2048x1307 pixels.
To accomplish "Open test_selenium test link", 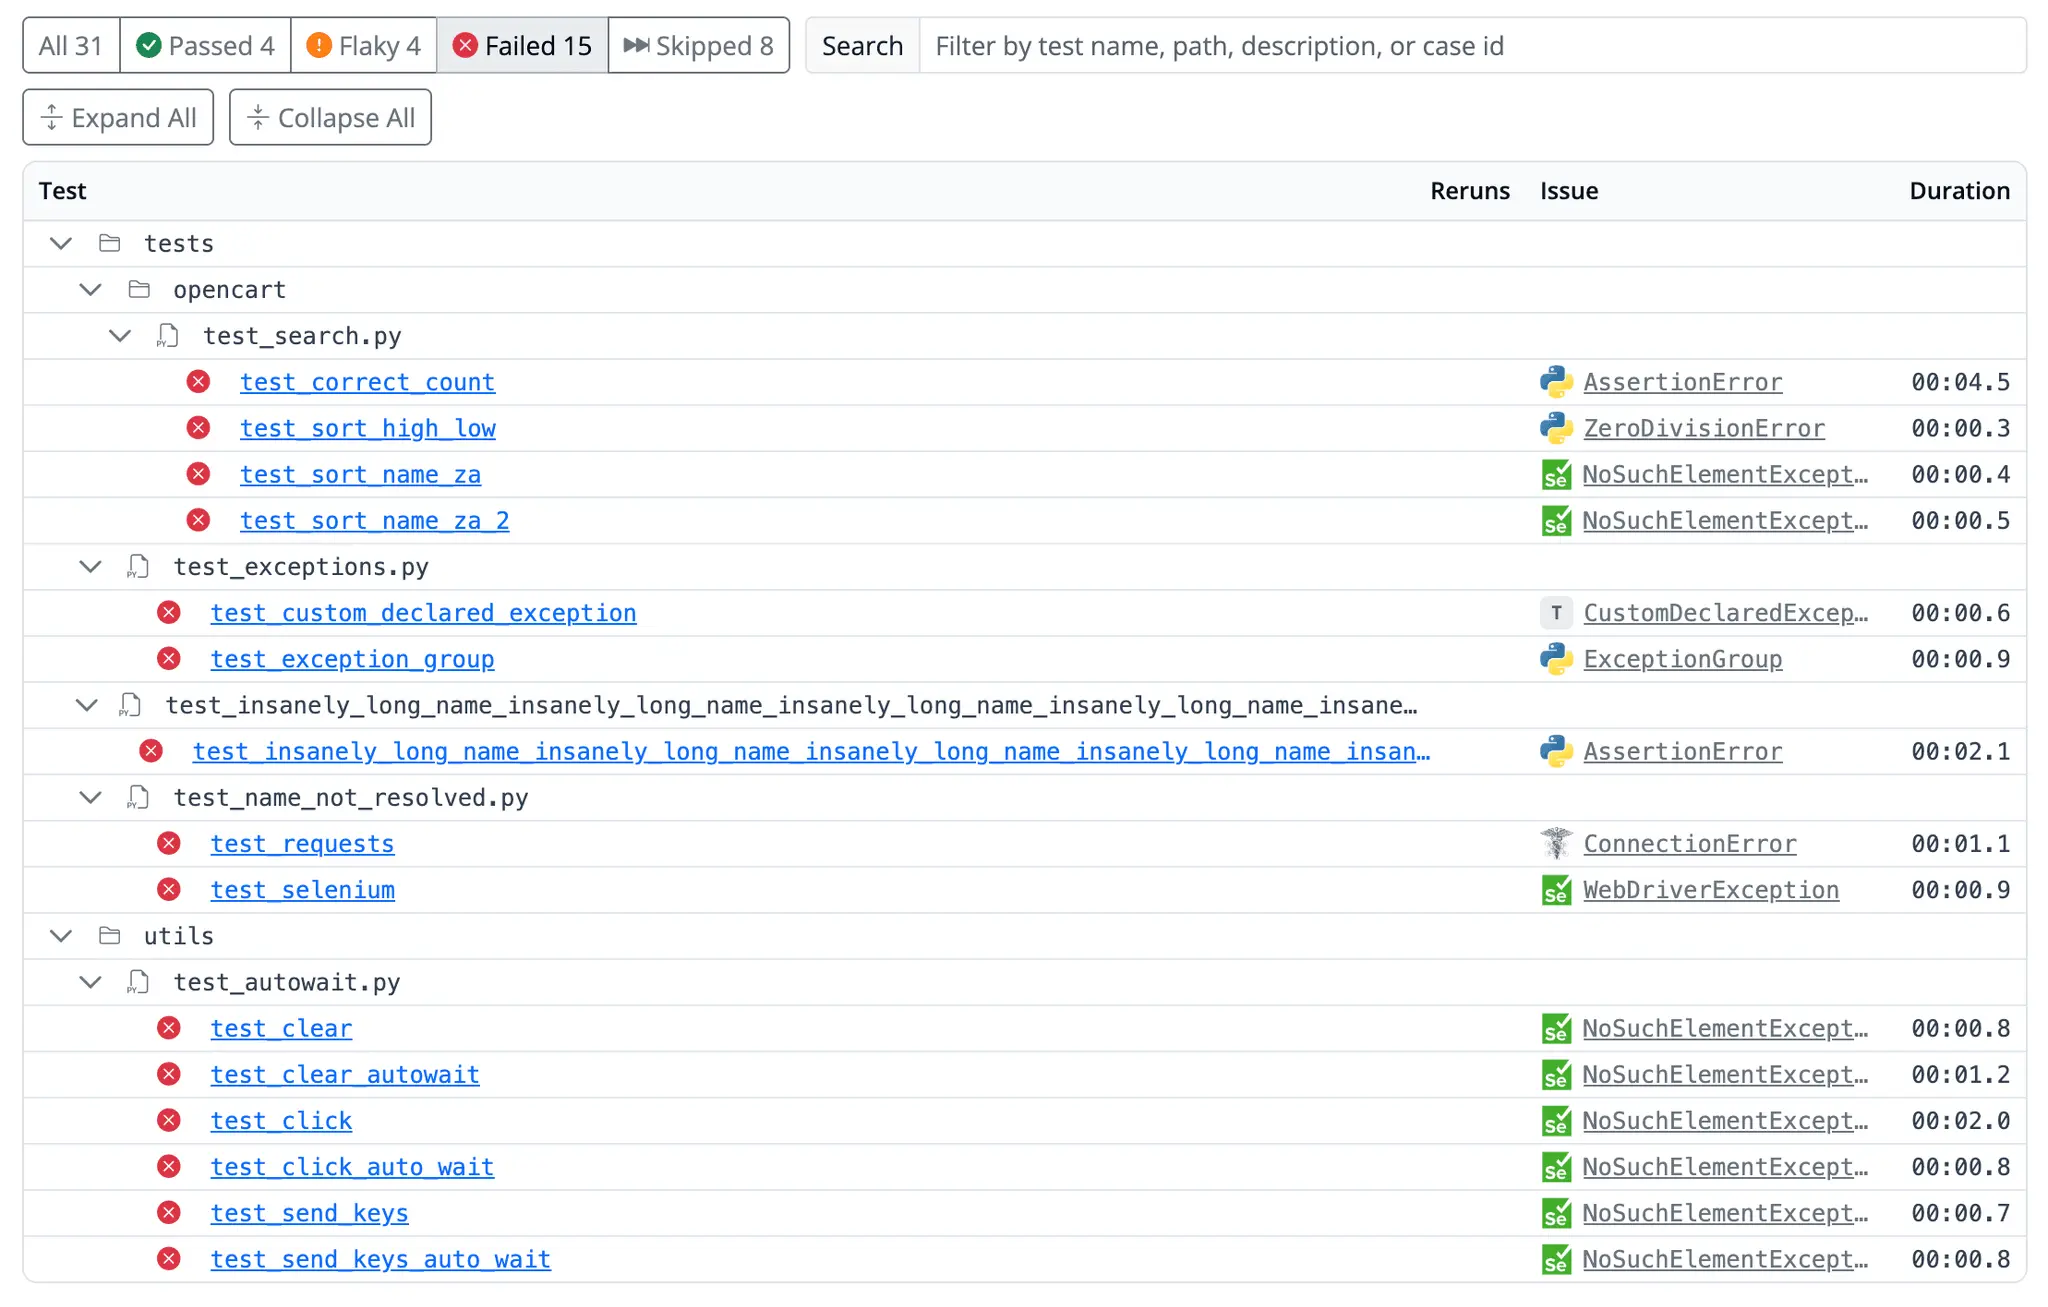I will click(302, 890).
